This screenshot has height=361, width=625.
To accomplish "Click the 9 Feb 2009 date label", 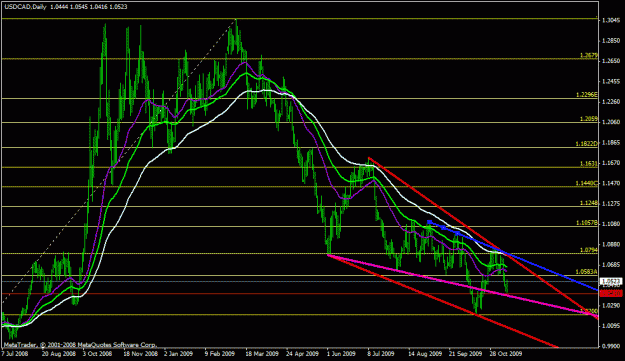I will (x=220, y=353).
